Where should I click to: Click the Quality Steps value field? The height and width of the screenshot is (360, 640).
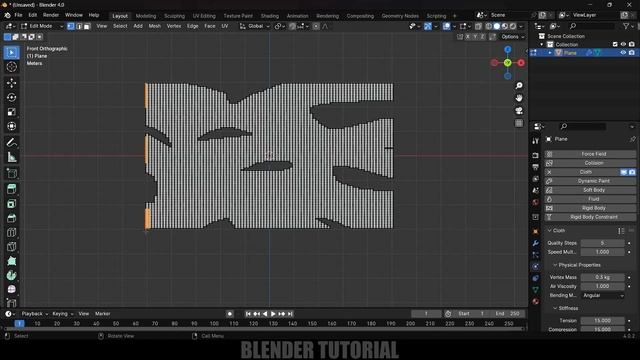pyautogui.click(x=603, y=243)
